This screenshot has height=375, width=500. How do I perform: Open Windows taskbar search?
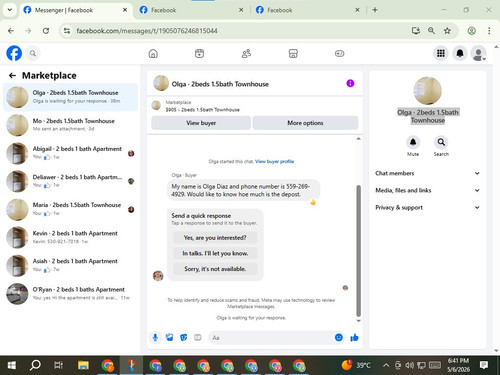(x=35, y=365)
